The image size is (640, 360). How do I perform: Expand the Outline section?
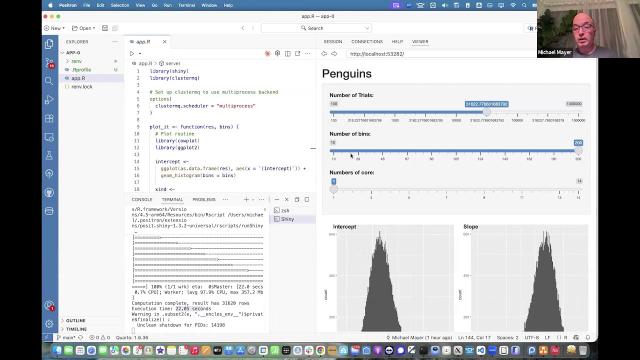(x=76, y=320)
